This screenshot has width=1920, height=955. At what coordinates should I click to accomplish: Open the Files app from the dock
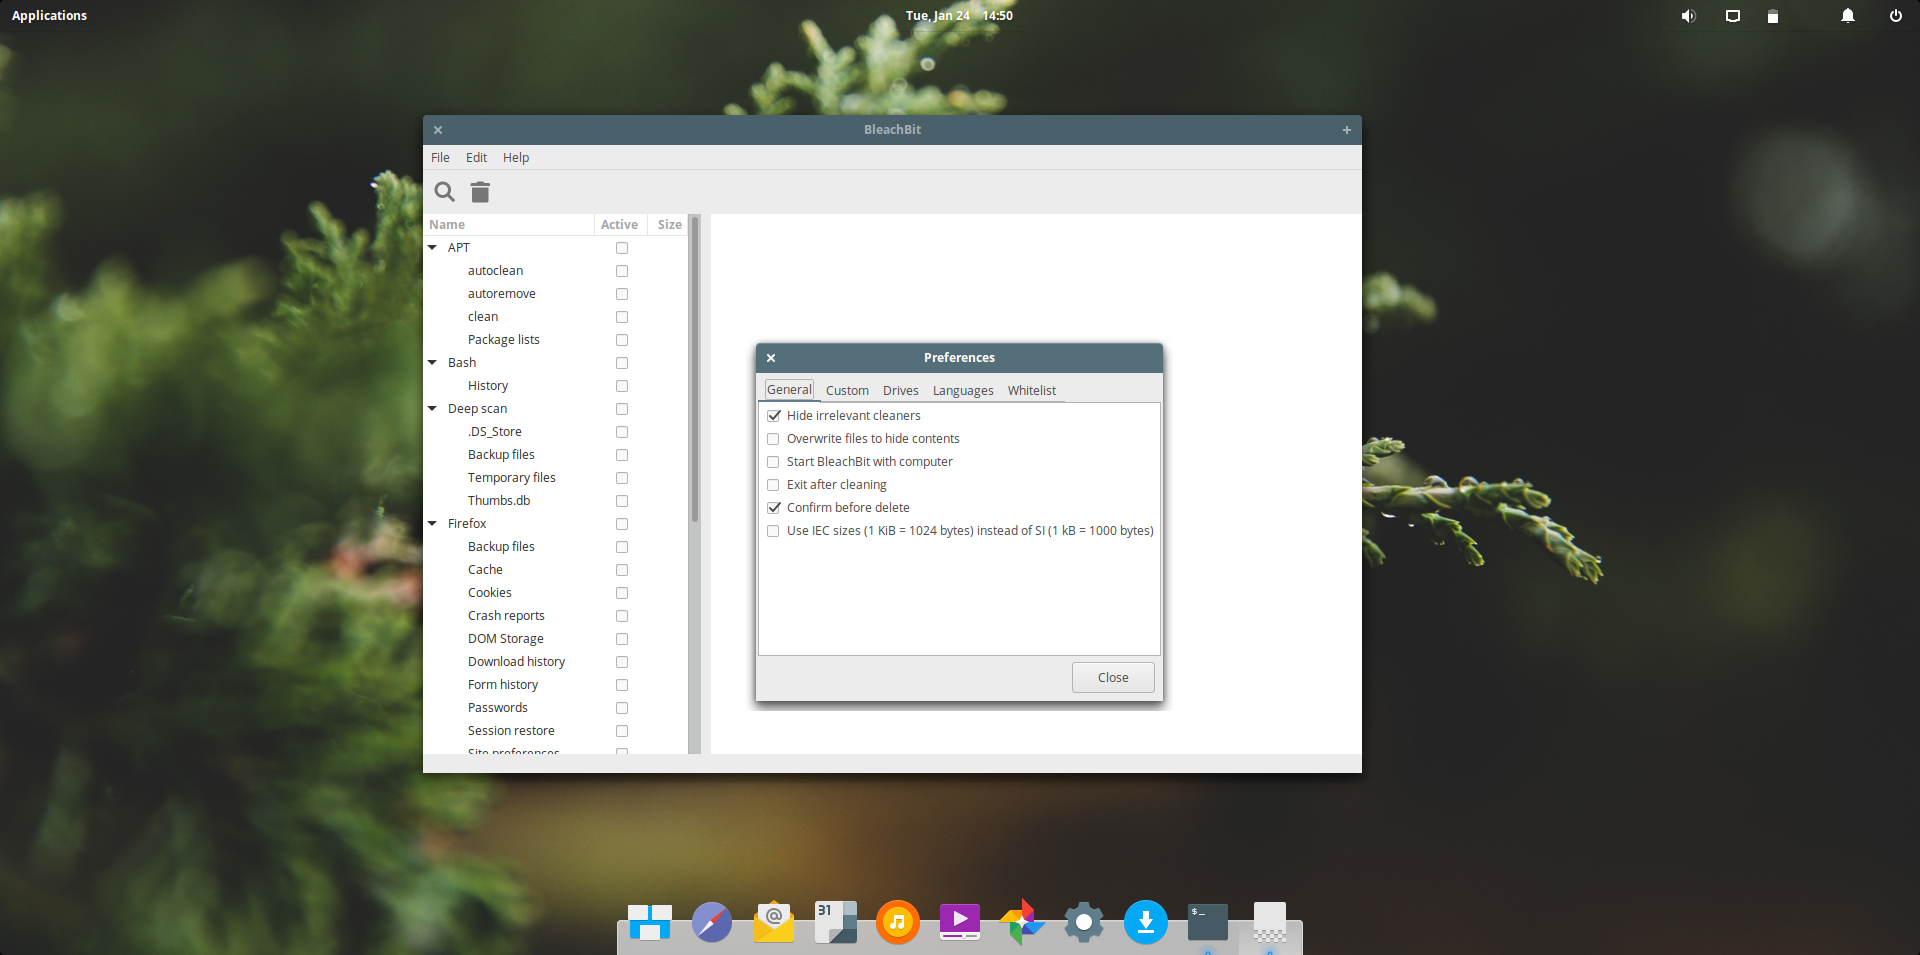click(x=650, y=922)
